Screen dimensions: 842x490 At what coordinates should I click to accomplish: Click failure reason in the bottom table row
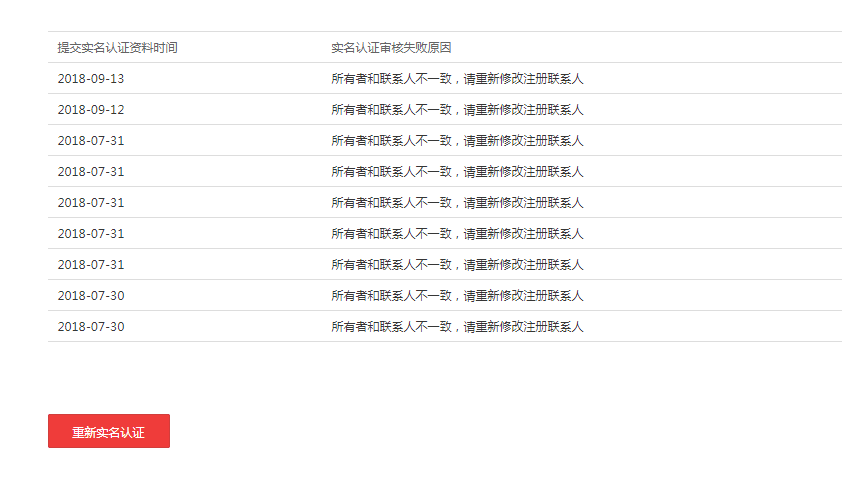click(457, 327)
